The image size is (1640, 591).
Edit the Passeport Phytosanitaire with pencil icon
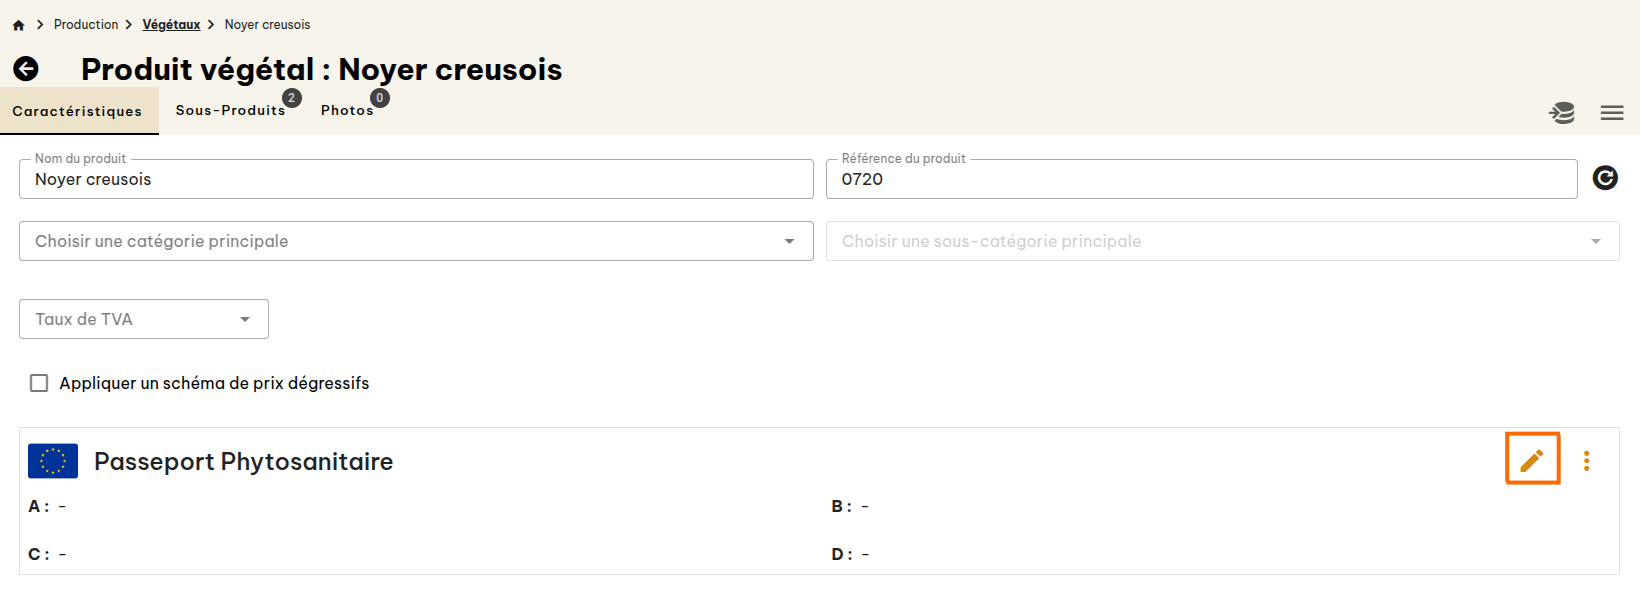(x=1532, y=460)
